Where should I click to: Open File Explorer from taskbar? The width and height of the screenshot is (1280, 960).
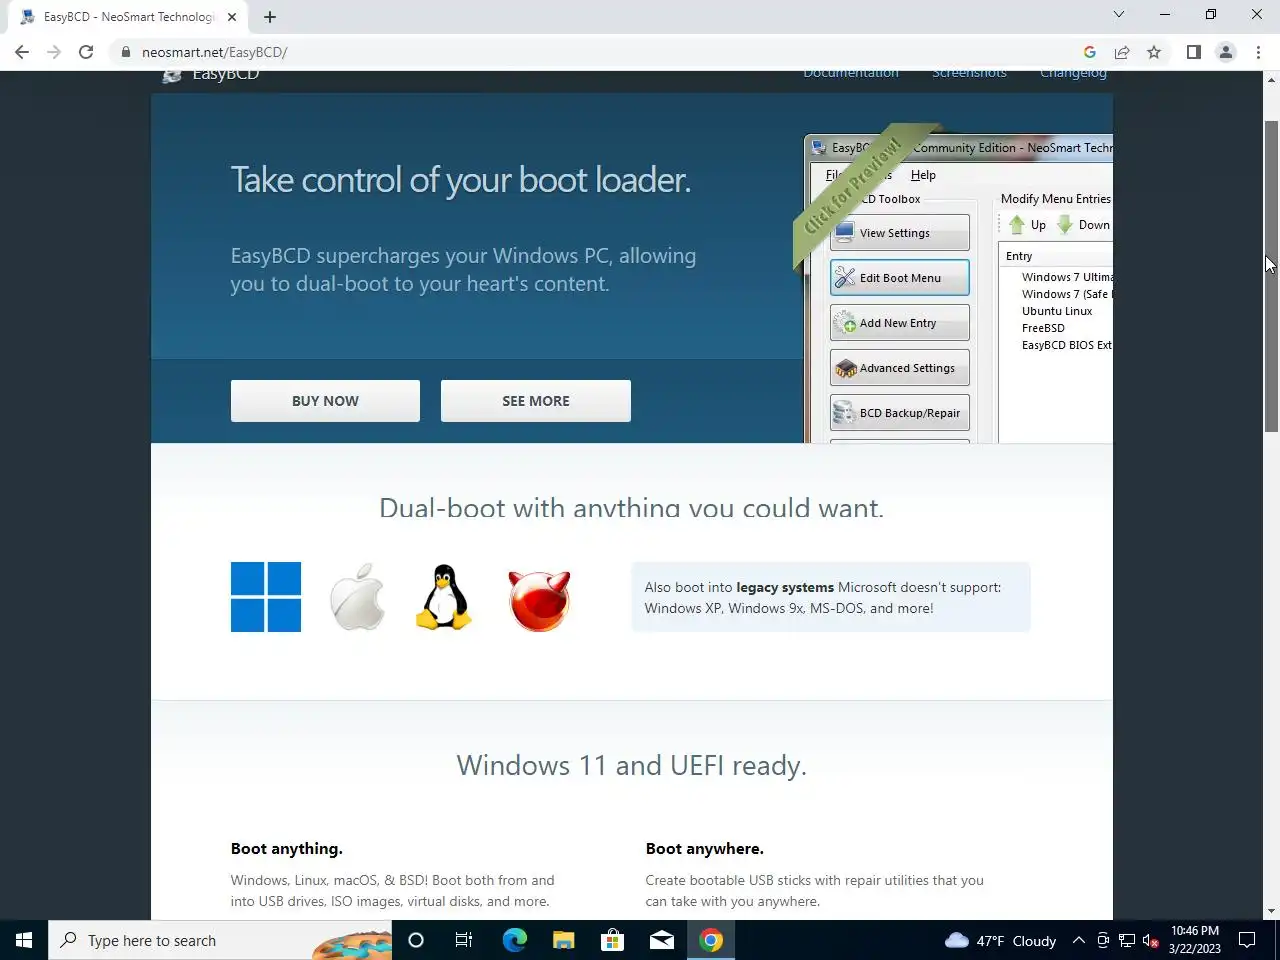click(x=563, y=940)
